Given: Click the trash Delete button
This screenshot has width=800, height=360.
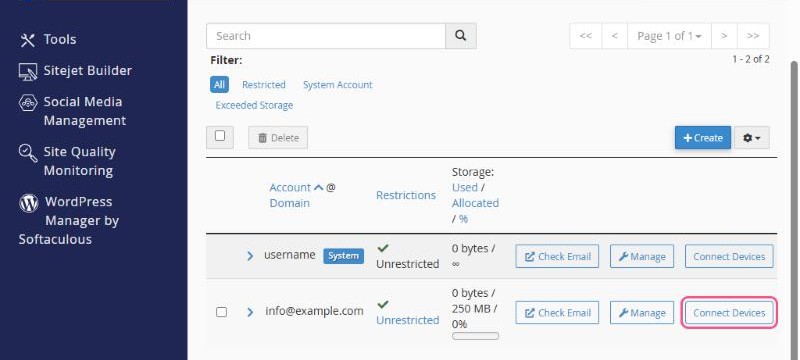Looking at the screenshot, I should (278, 138).
